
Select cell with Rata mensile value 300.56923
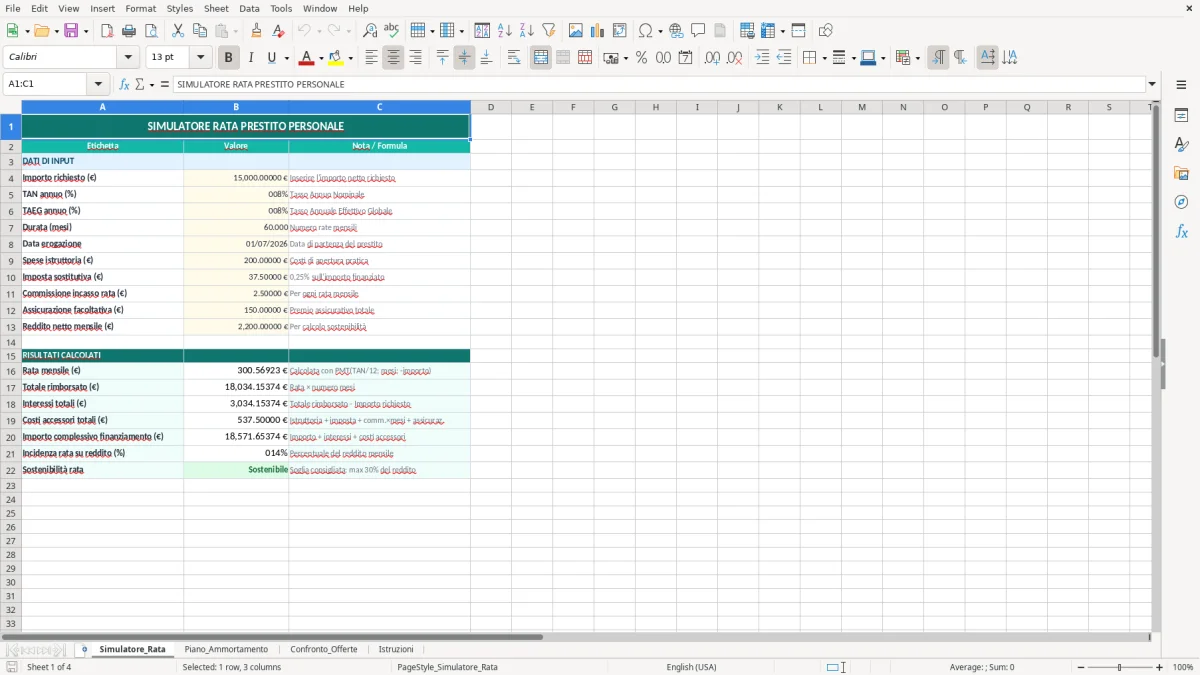236,371
